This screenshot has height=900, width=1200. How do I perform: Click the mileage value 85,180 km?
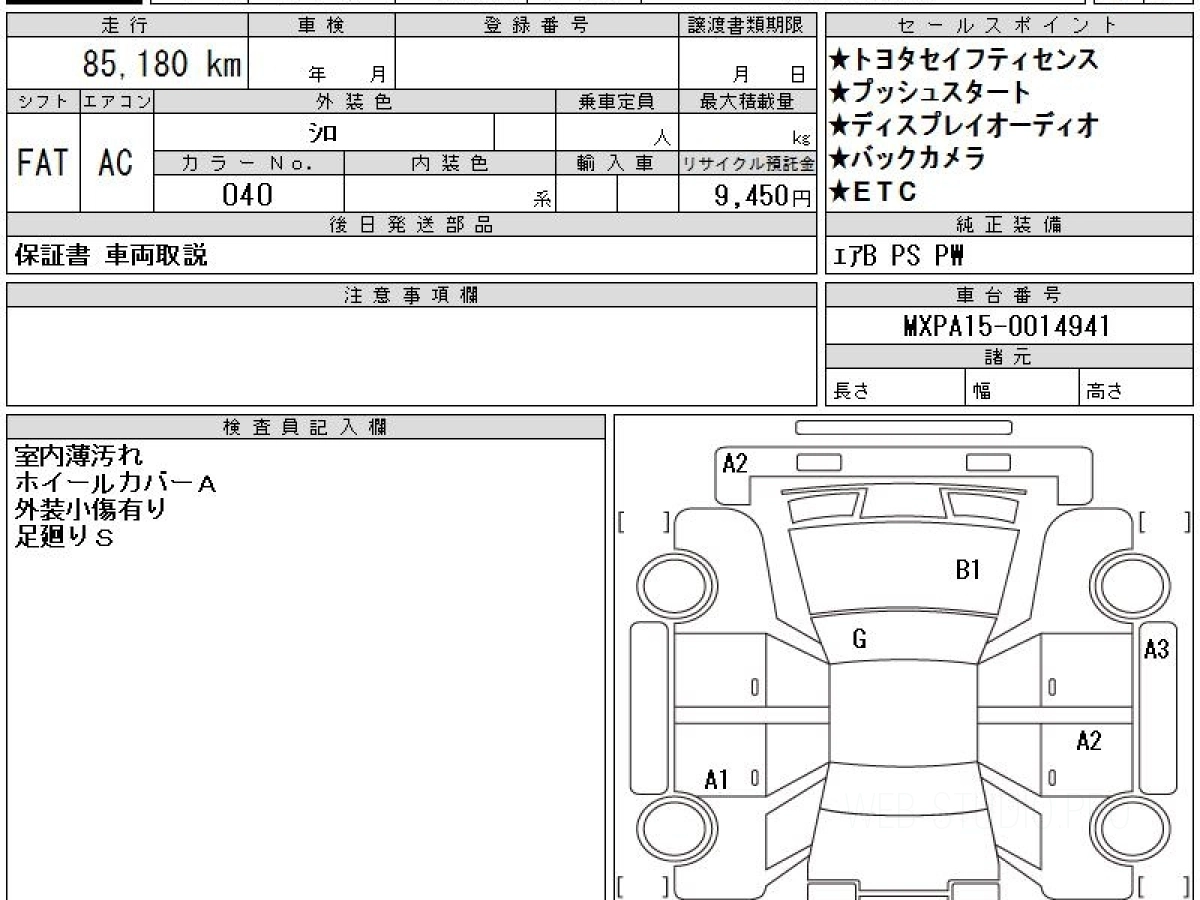point(161,64)
